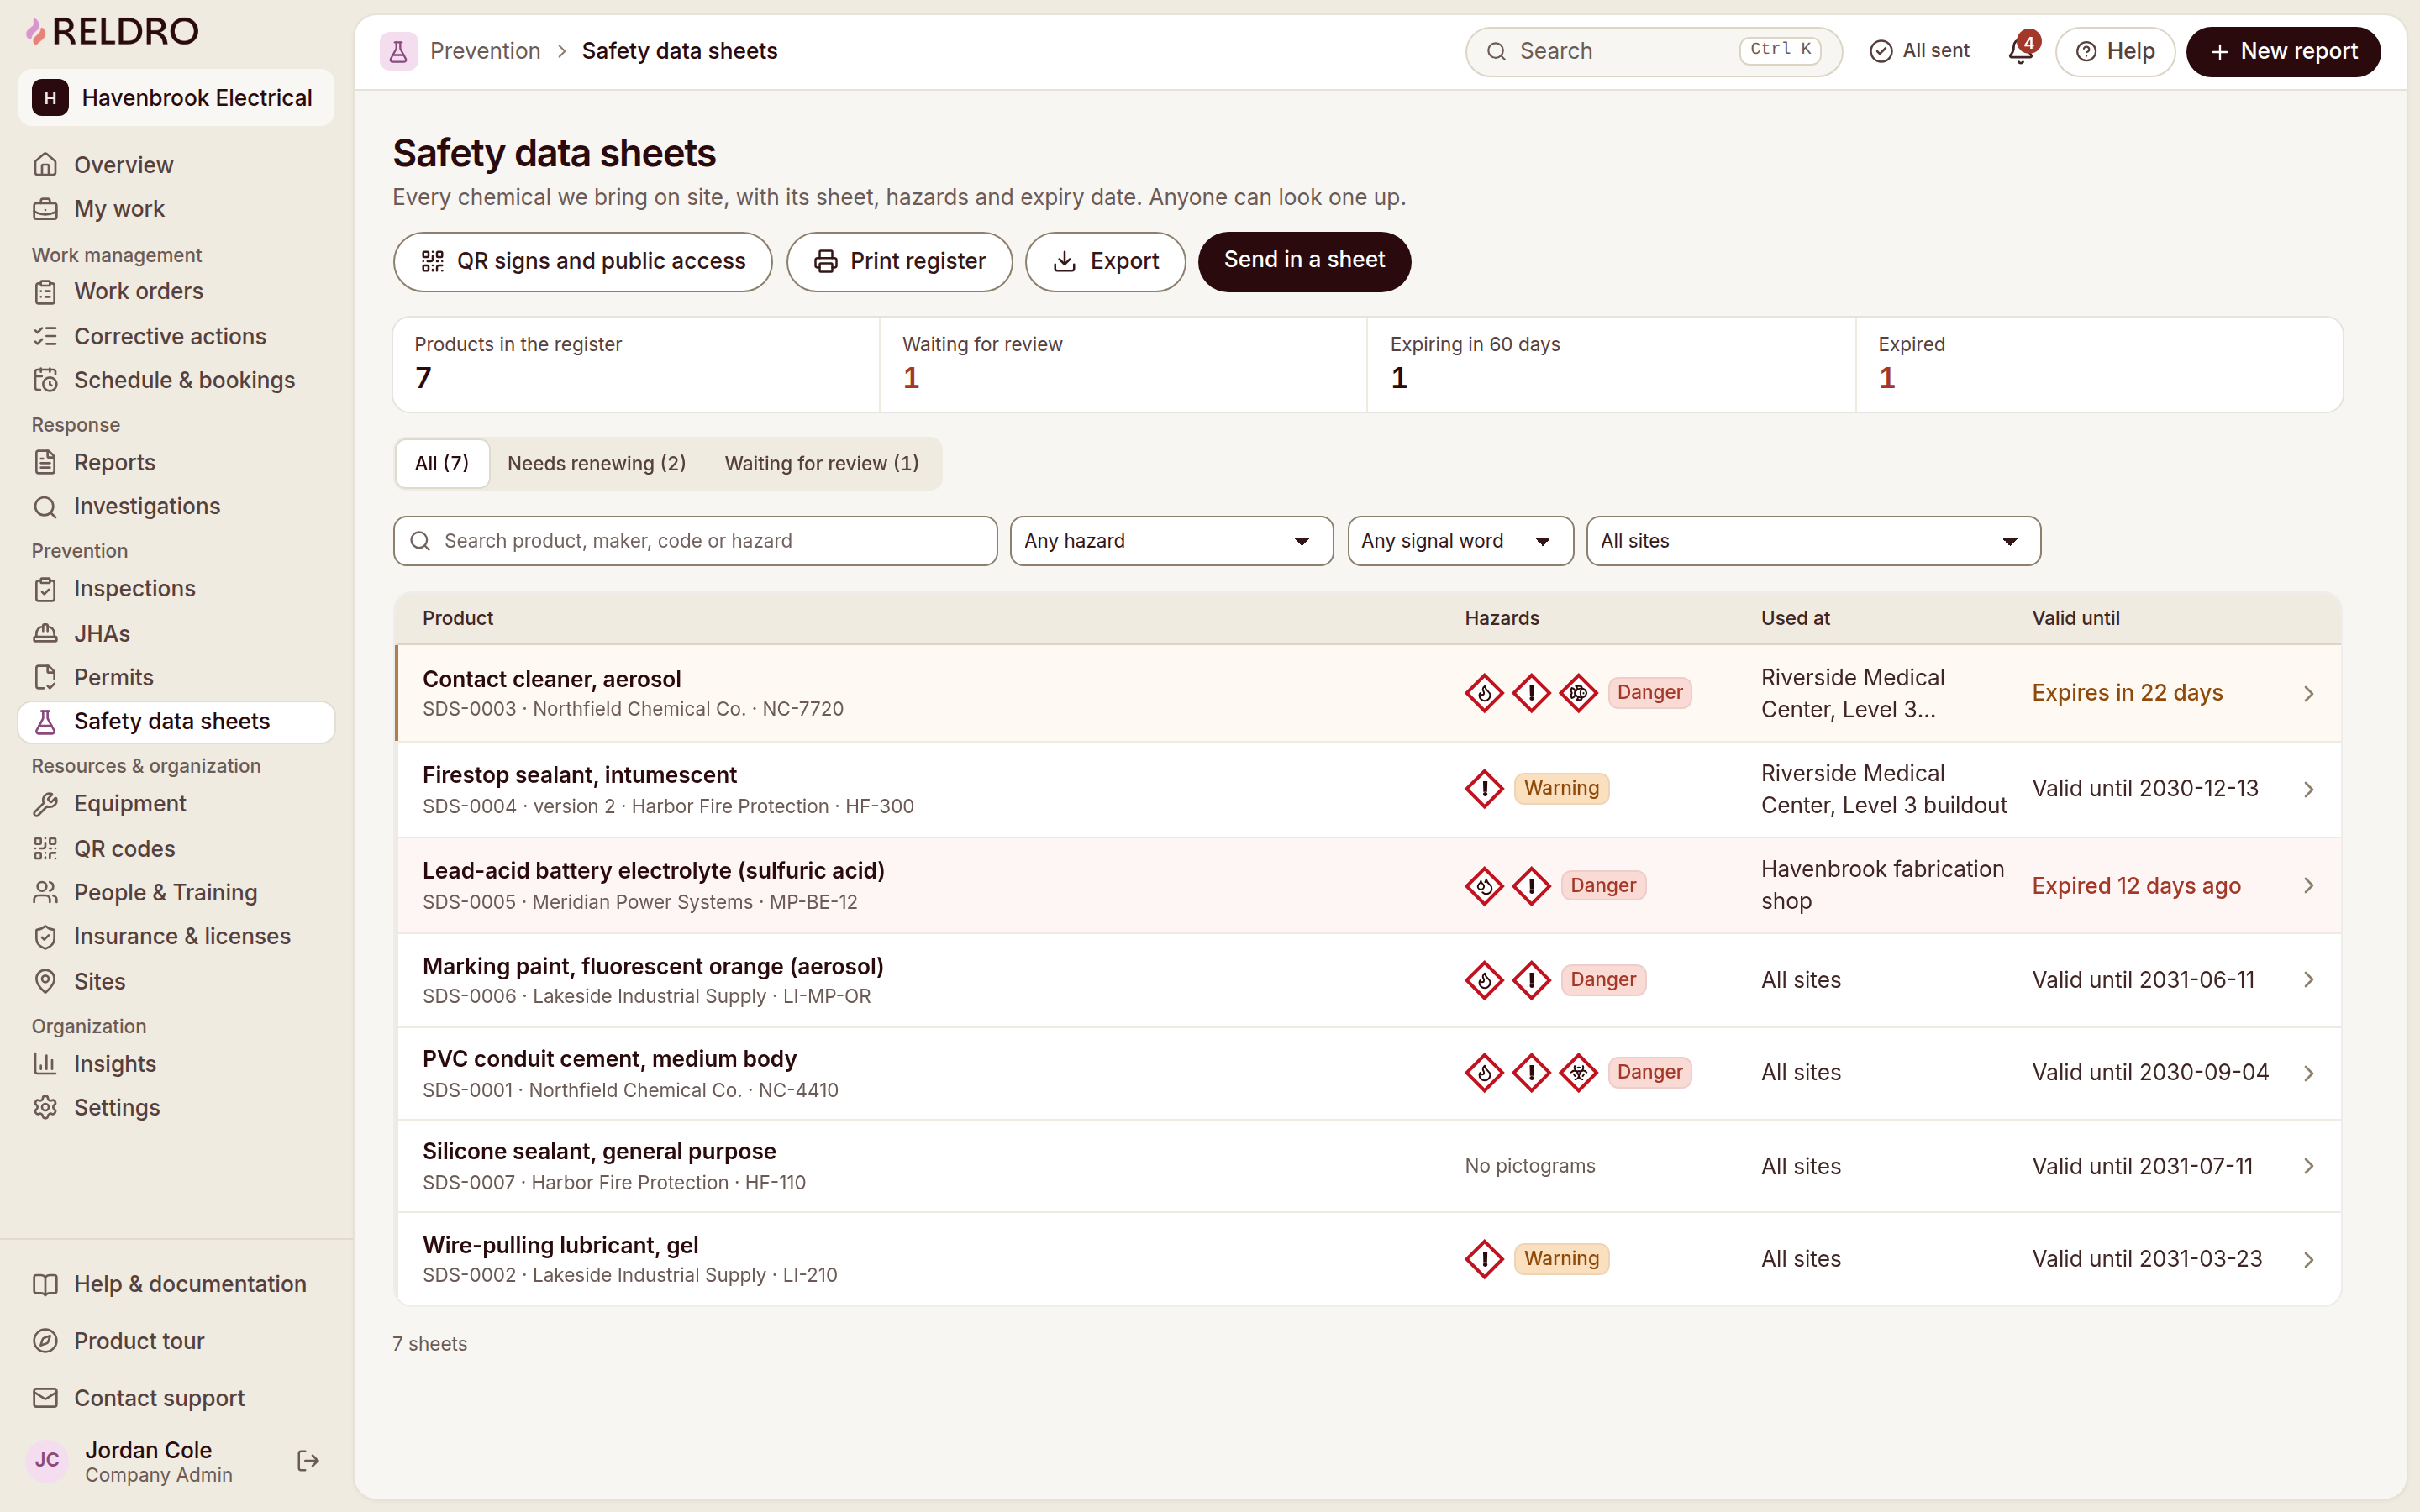Open the All sites dropdown filter
The height and width of the screenshot is (1512, 2420).
(x=1813, y=541)
